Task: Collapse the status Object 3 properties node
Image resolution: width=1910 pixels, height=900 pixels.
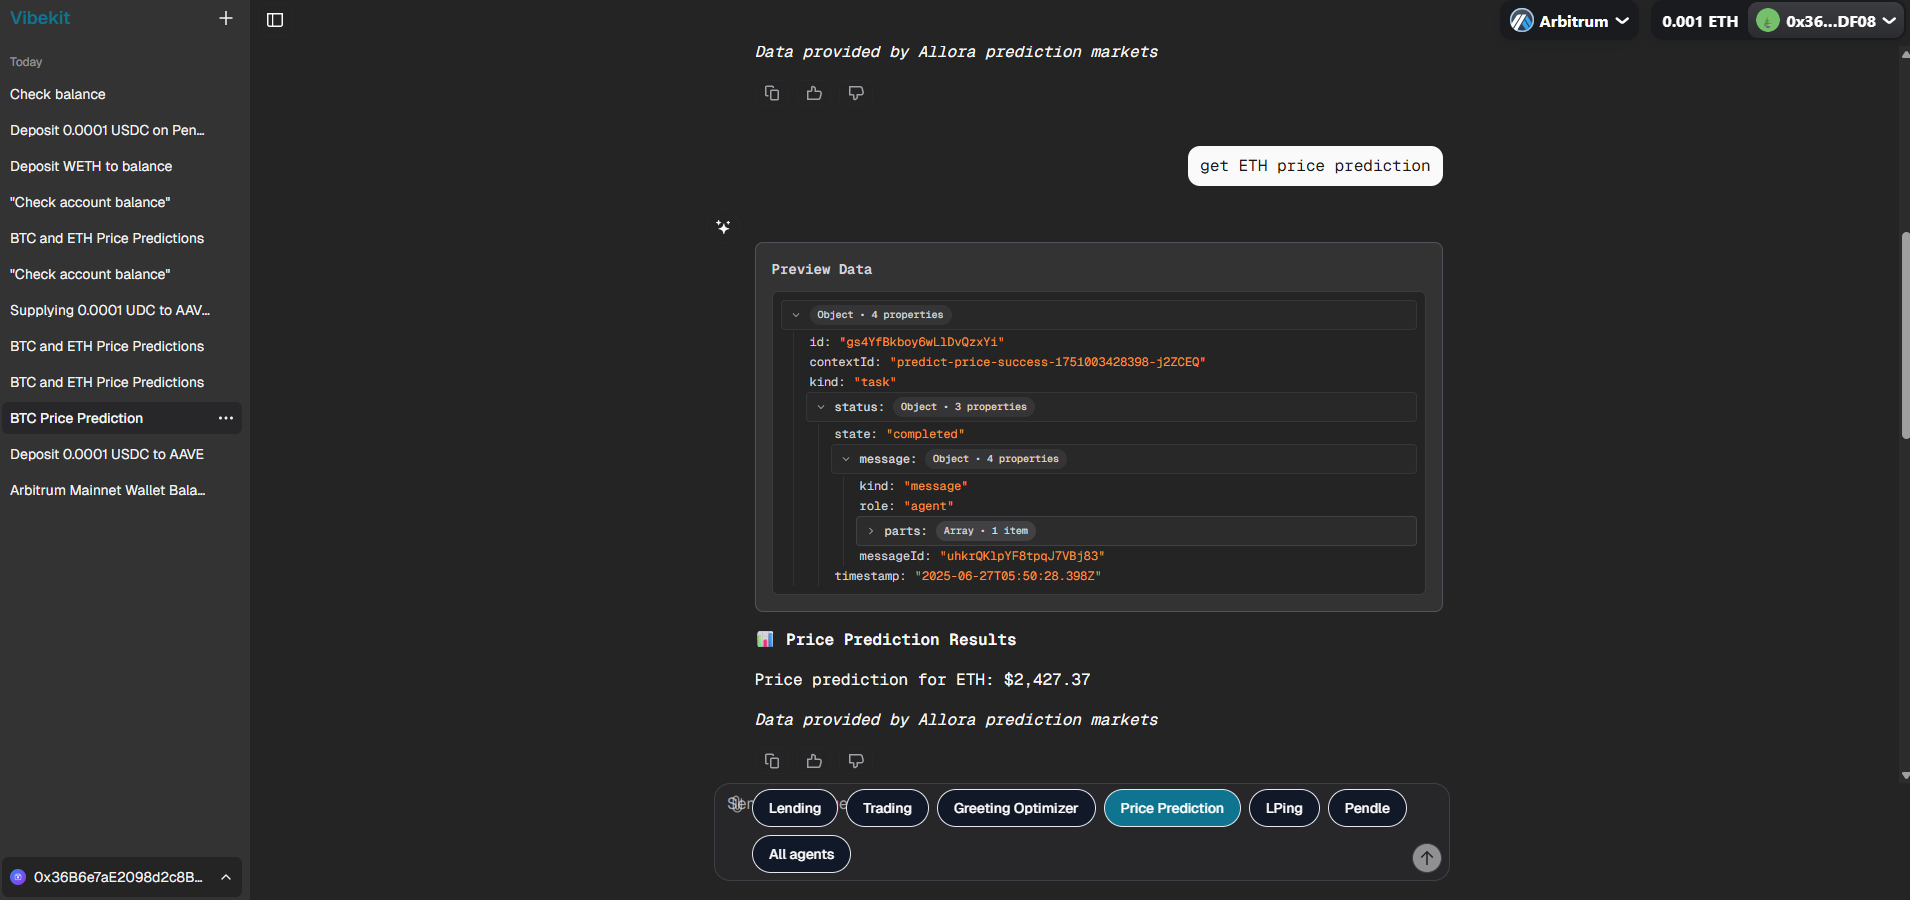Action: point(821,407)
